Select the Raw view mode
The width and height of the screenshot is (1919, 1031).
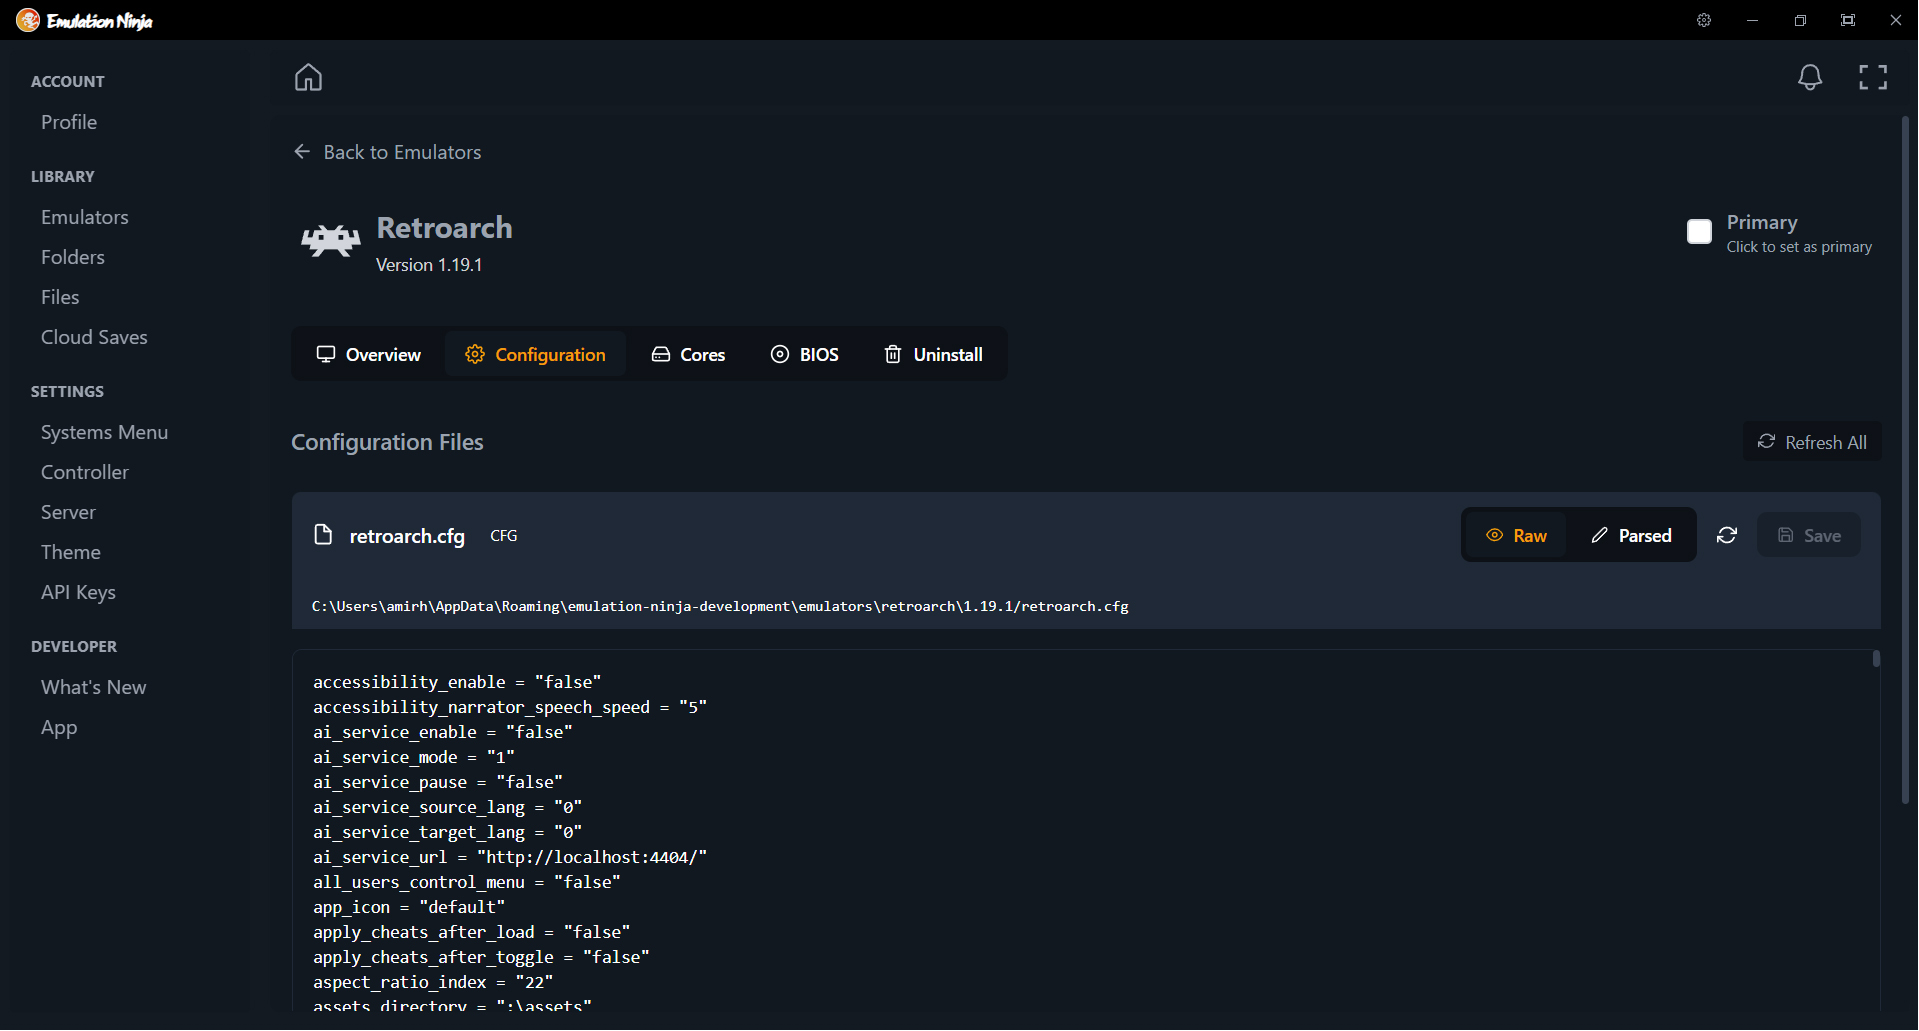pos(1517,535)
